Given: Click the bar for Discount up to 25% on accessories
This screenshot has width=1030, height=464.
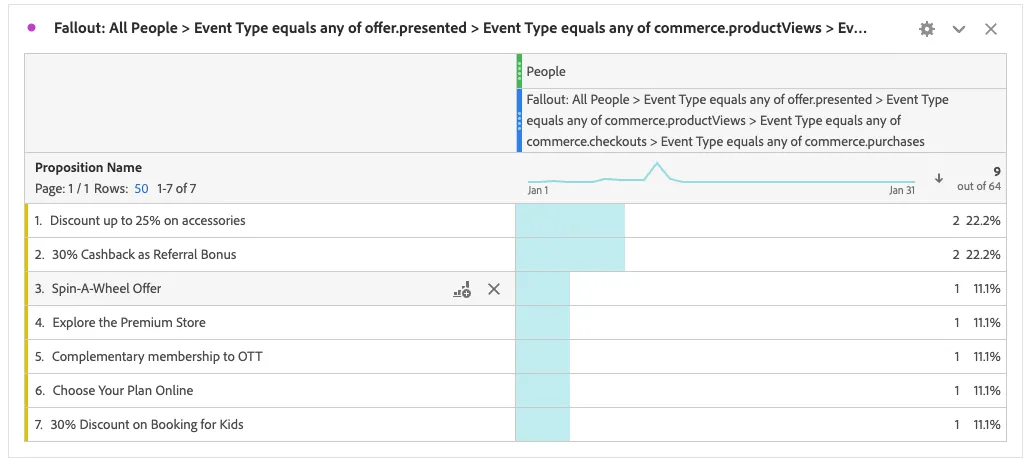Looking at the screenshot, I should pos(570,221).
